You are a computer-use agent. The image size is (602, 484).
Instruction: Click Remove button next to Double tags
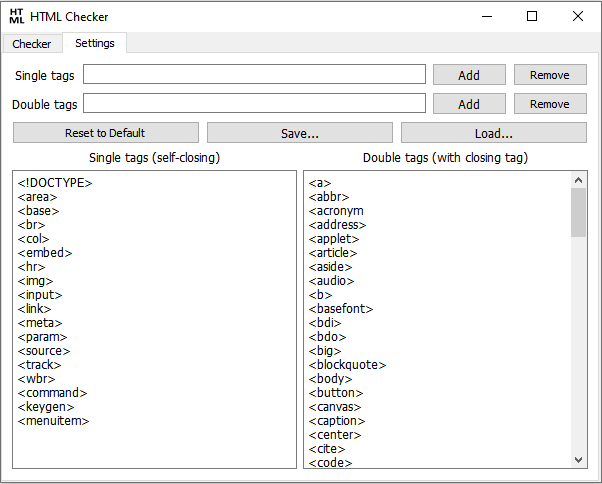[550, 104]
